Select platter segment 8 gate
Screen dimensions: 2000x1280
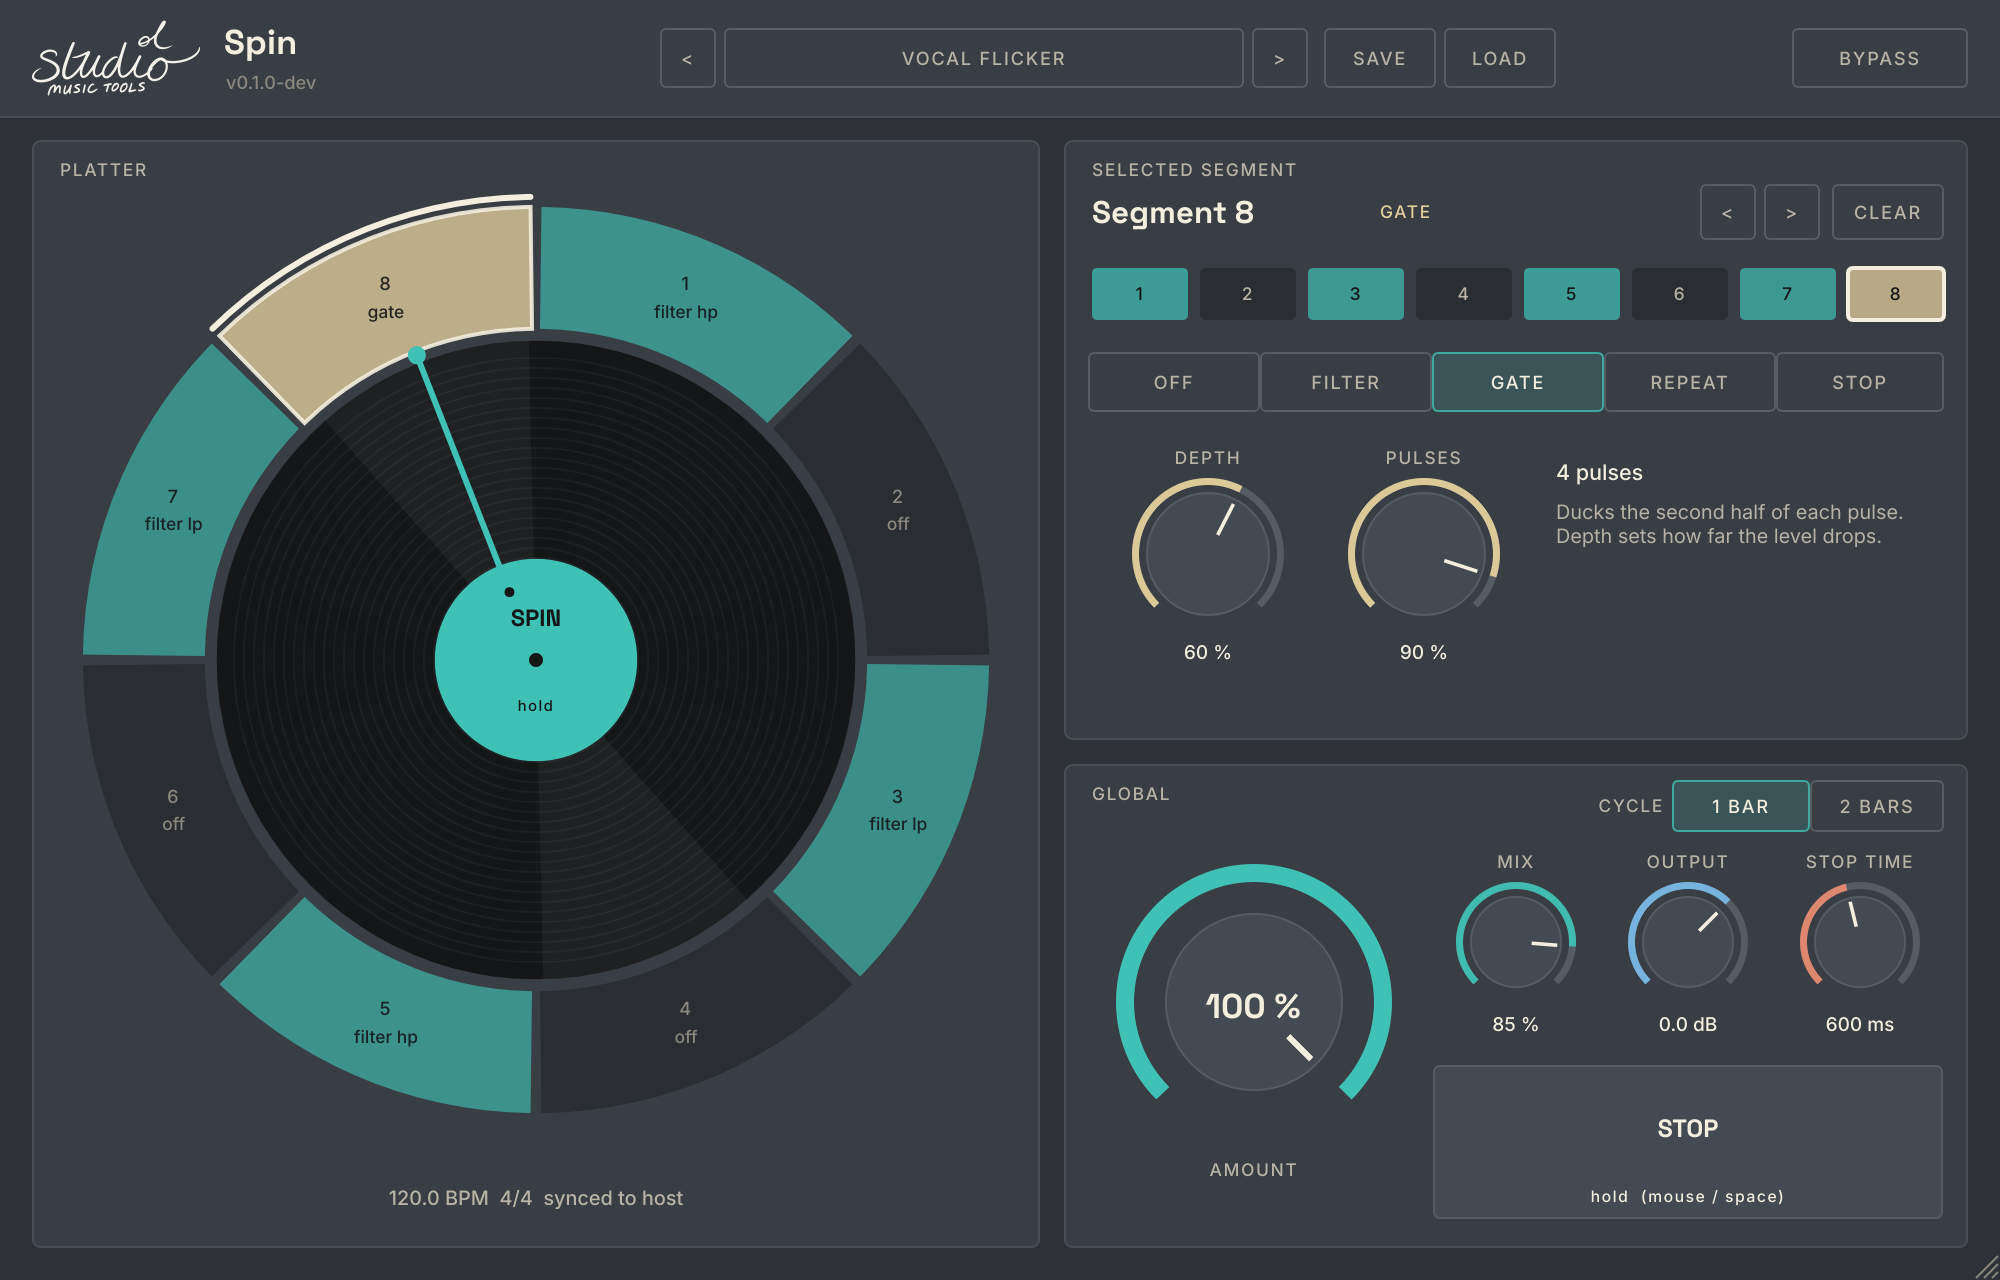pos(385,297)
